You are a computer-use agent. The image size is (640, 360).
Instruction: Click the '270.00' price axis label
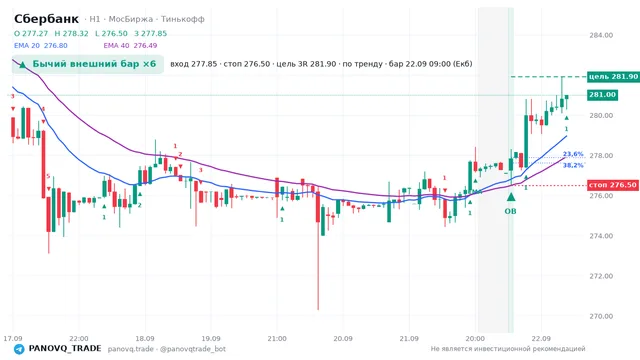[601, 316]
